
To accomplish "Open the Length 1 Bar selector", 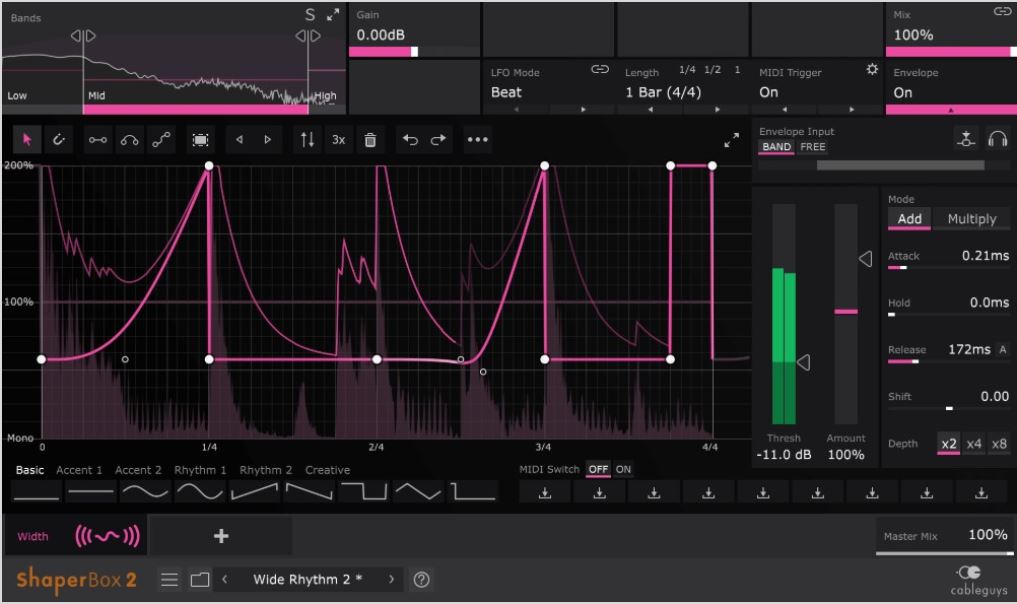I will click(x=664, y=91).
